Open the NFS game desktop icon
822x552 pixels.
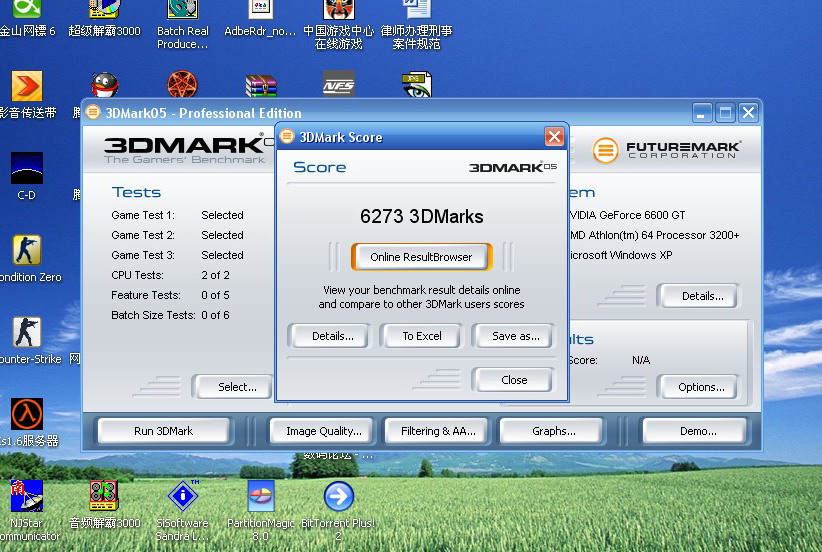pos(339,84)
